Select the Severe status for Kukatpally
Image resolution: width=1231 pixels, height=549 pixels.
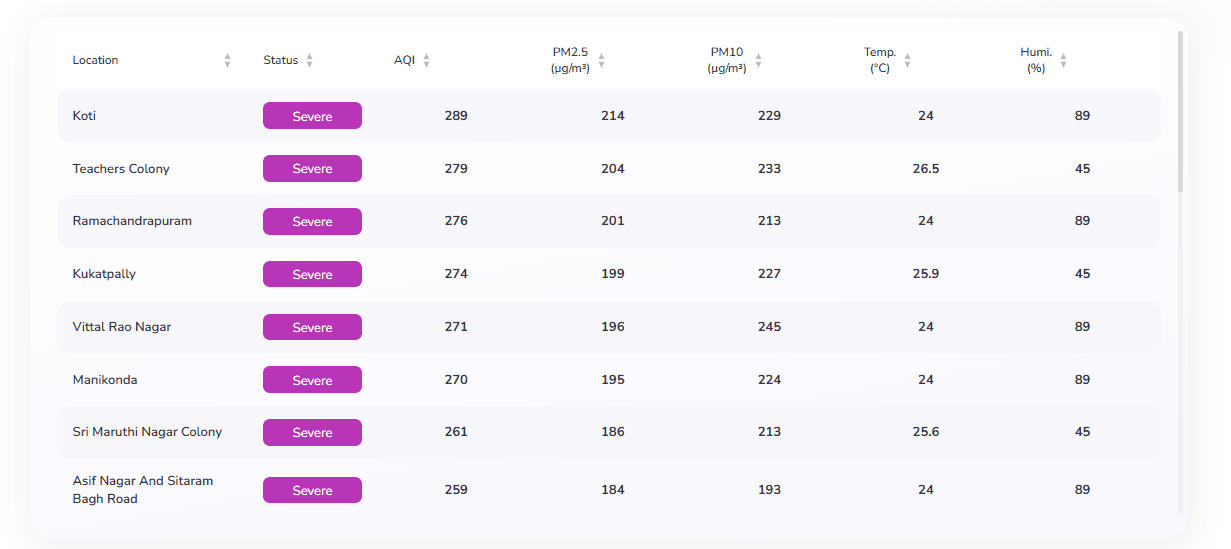[312, 274]
